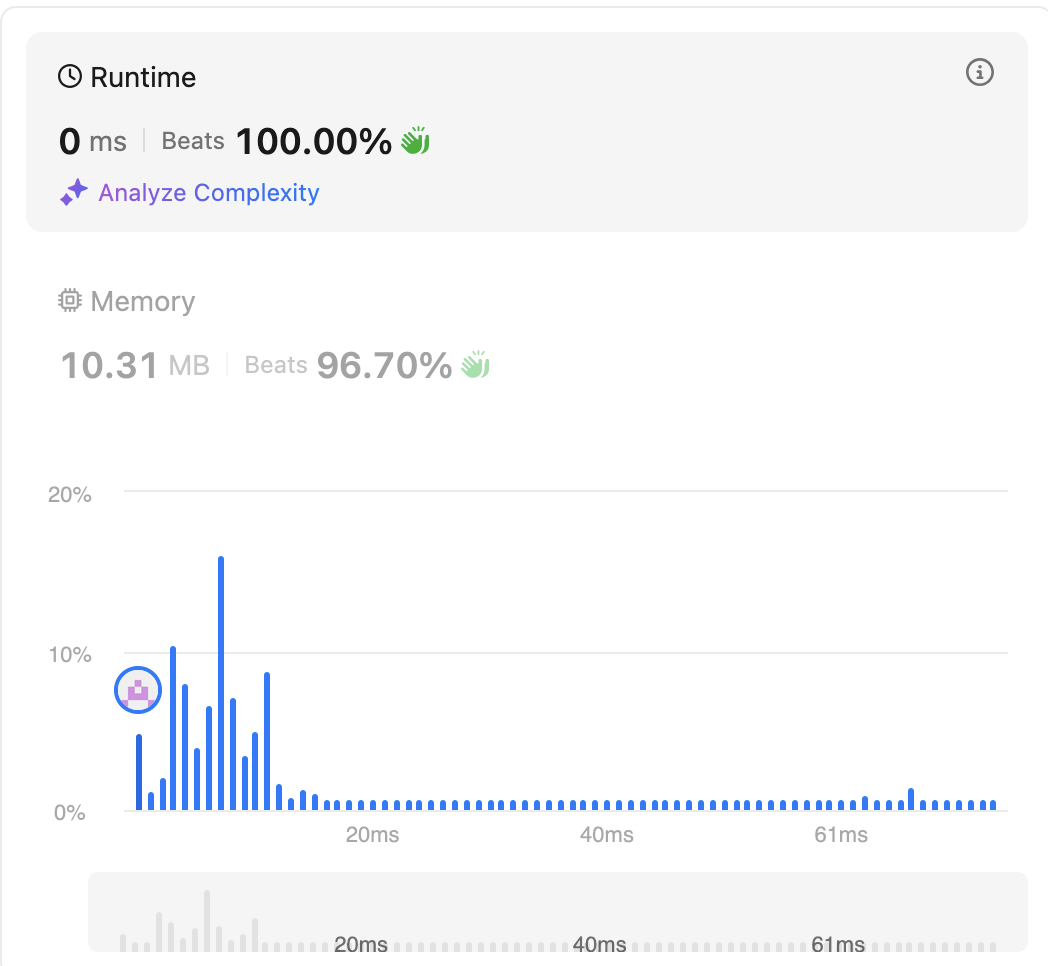This screenshot has width=1048, height=966.
Task: Click the clock icon beside Runtime
Action: coord(70,77)
